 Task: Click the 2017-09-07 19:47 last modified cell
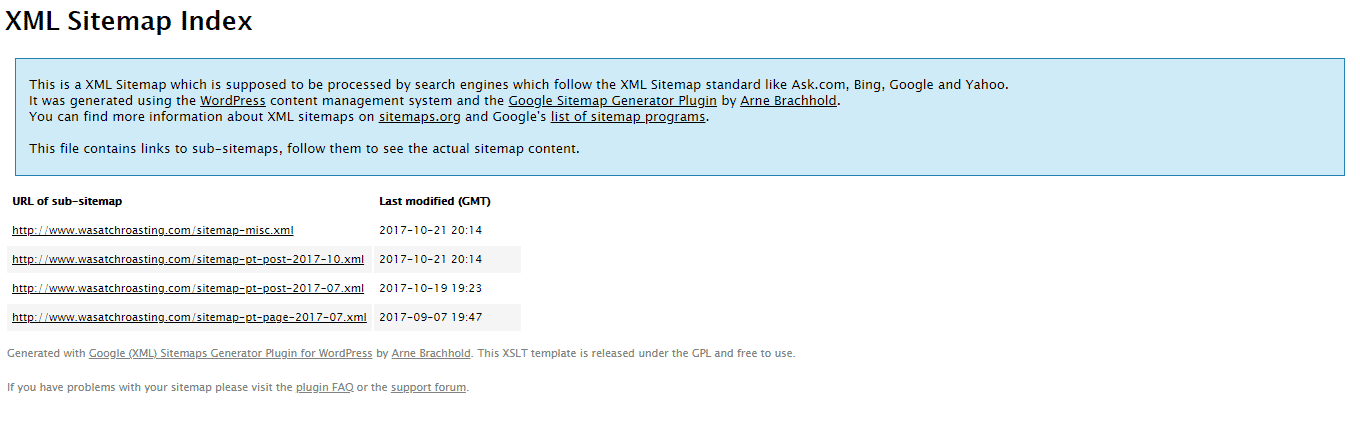pyautogui.click(x=430, y=317)
